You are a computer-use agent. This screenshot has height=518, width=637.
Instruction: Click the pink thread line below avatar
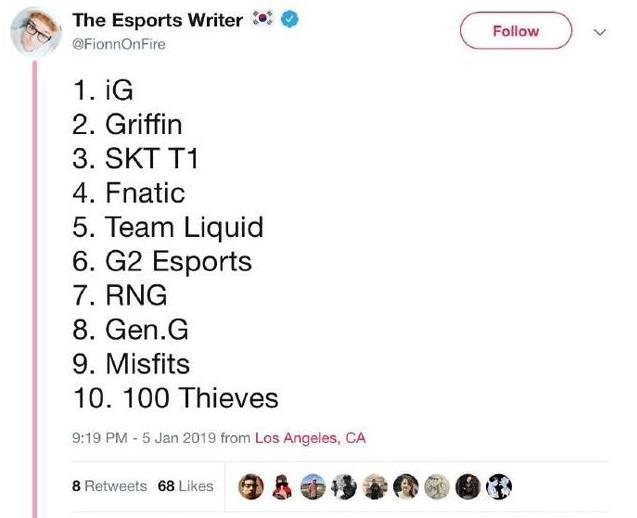pyautogui.click(x=35, y=289)
